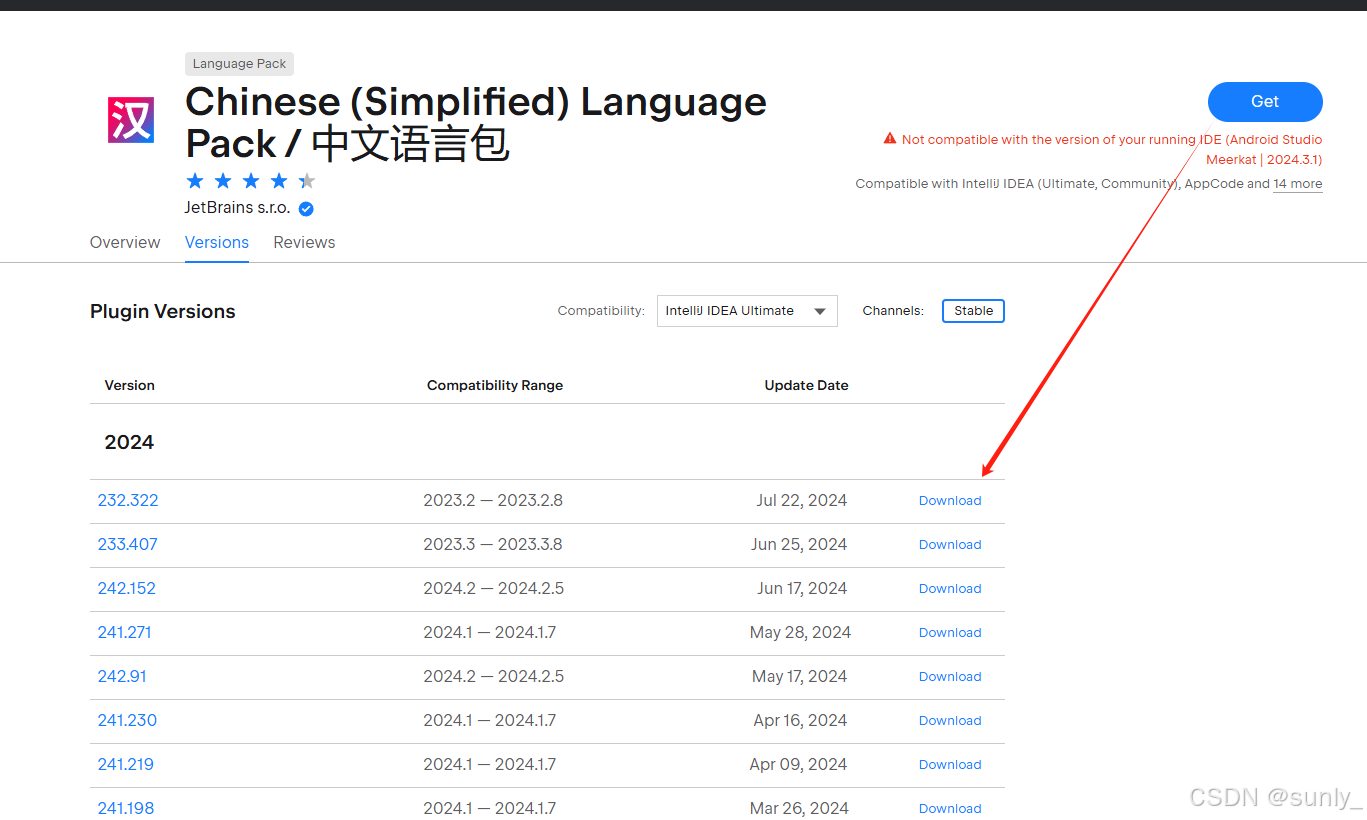Download version 232.322
The width and height of the screenshot is (1367, 820).
950,501
